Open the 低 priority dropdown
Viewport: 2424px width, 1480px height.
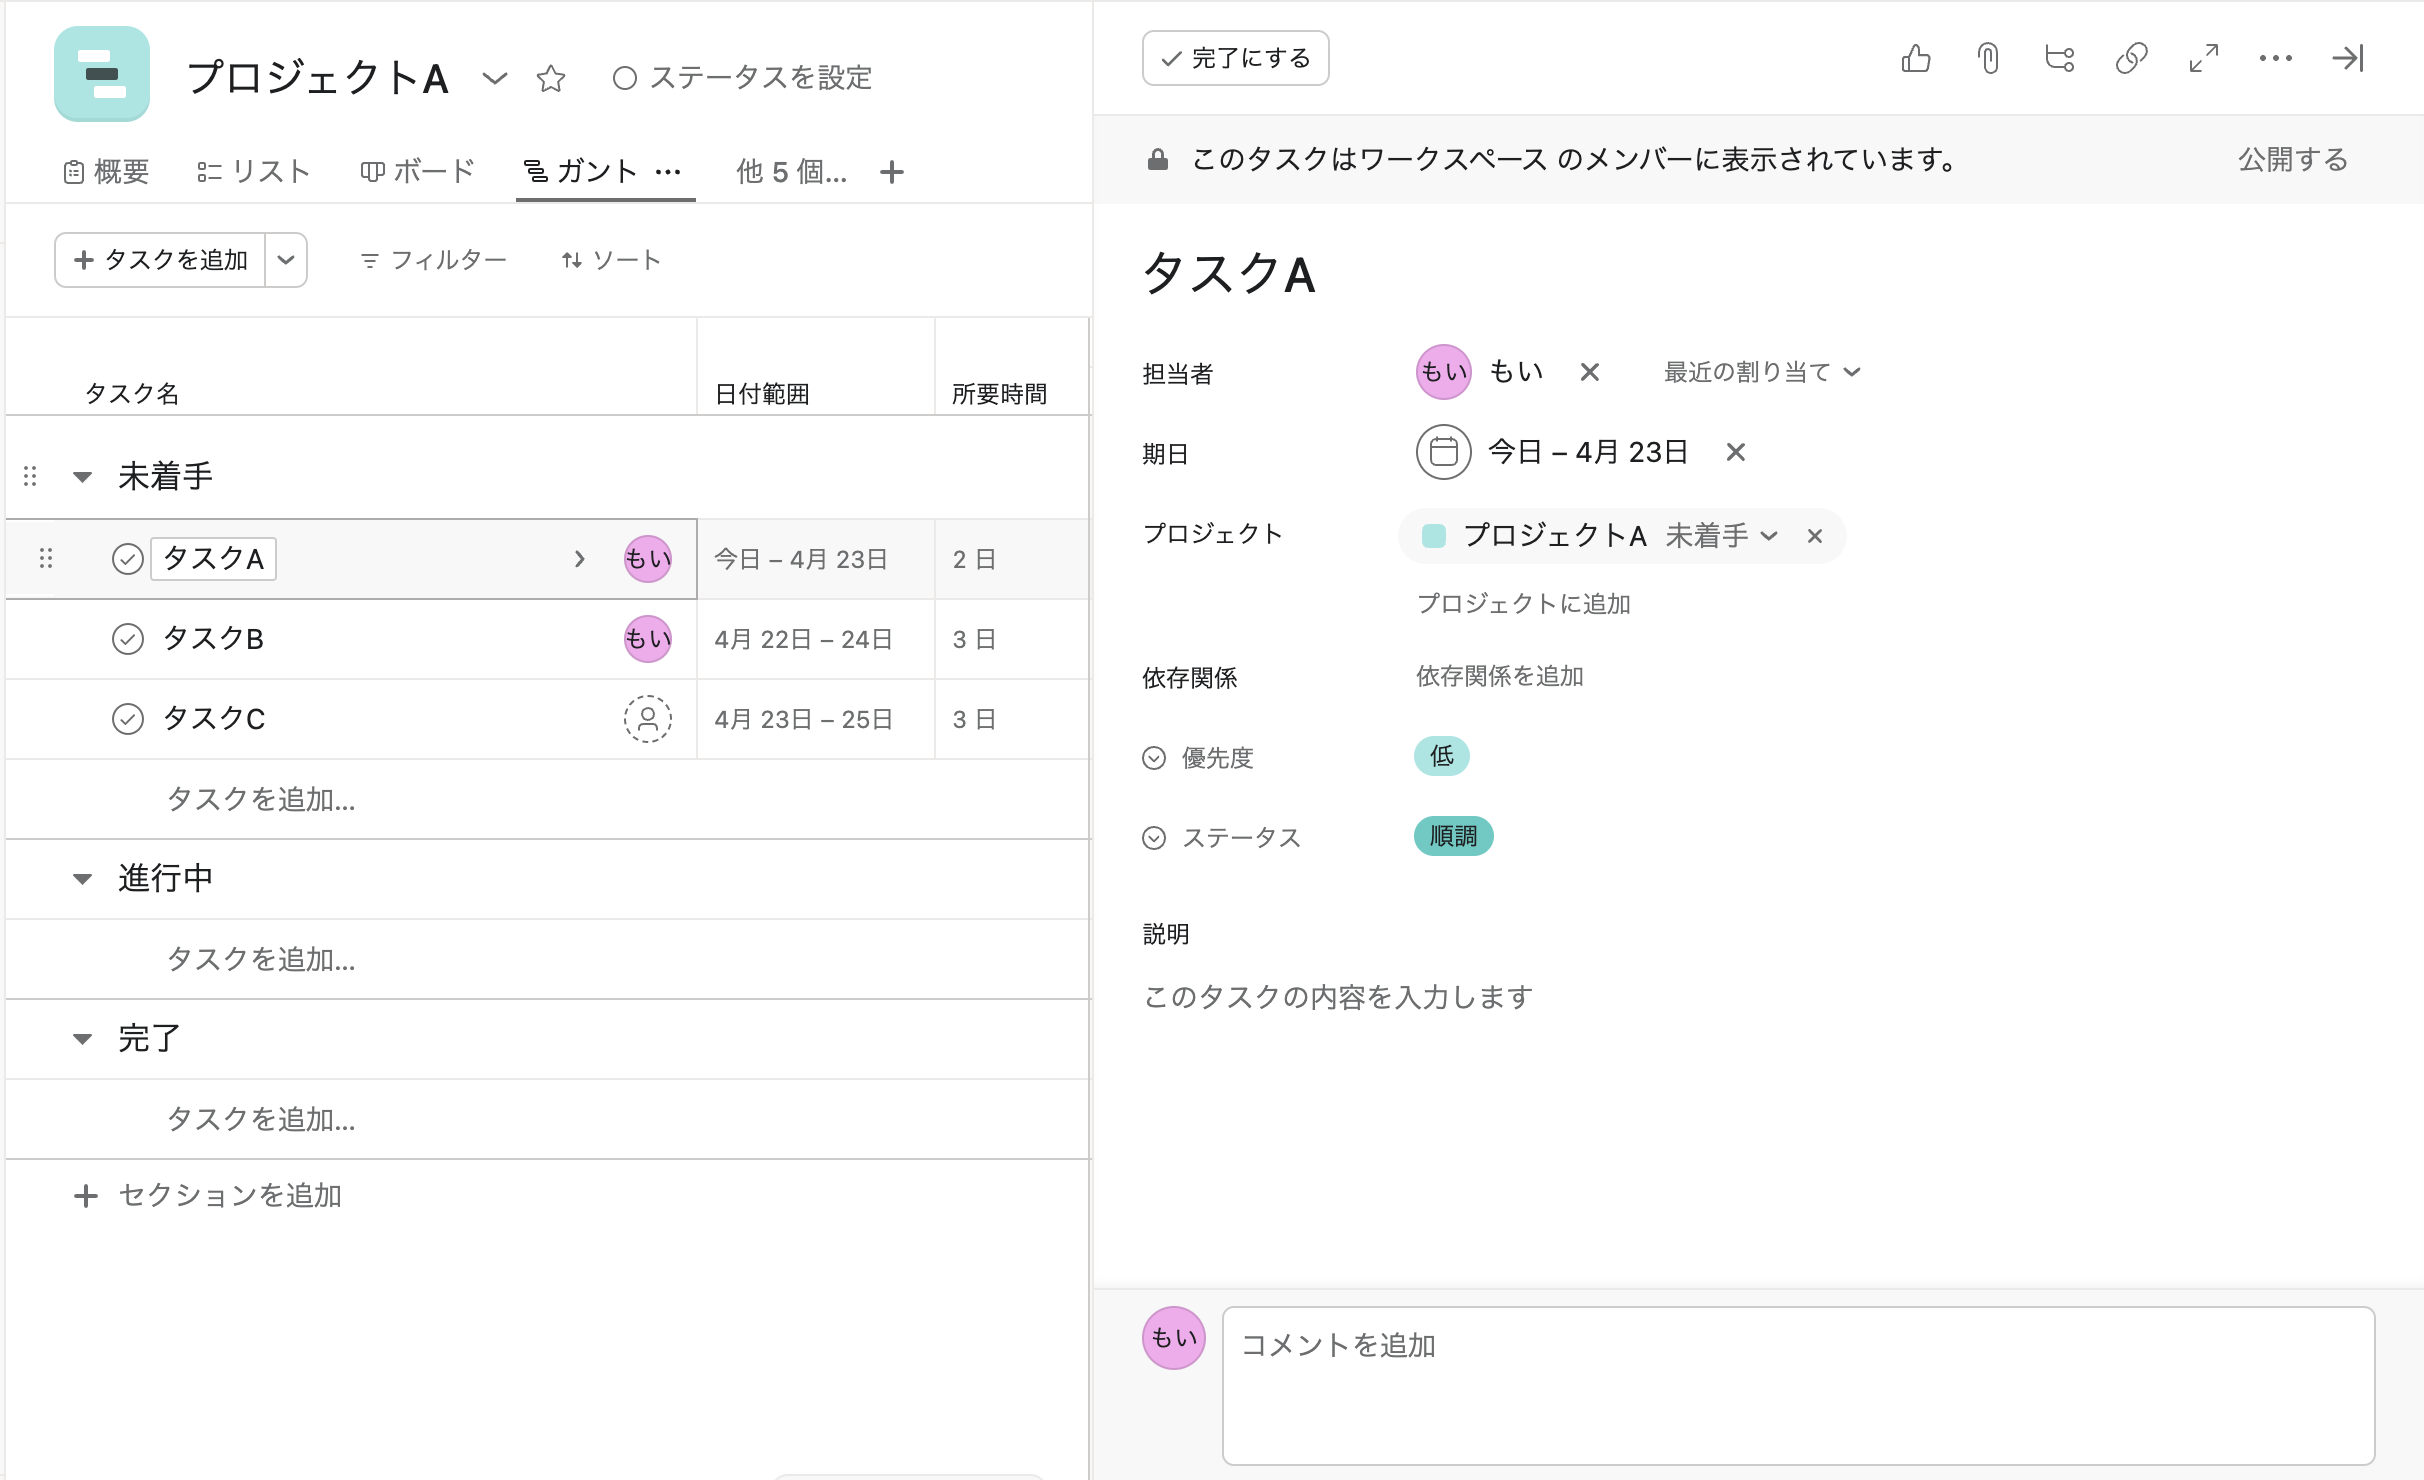[x=1441, y=756]
